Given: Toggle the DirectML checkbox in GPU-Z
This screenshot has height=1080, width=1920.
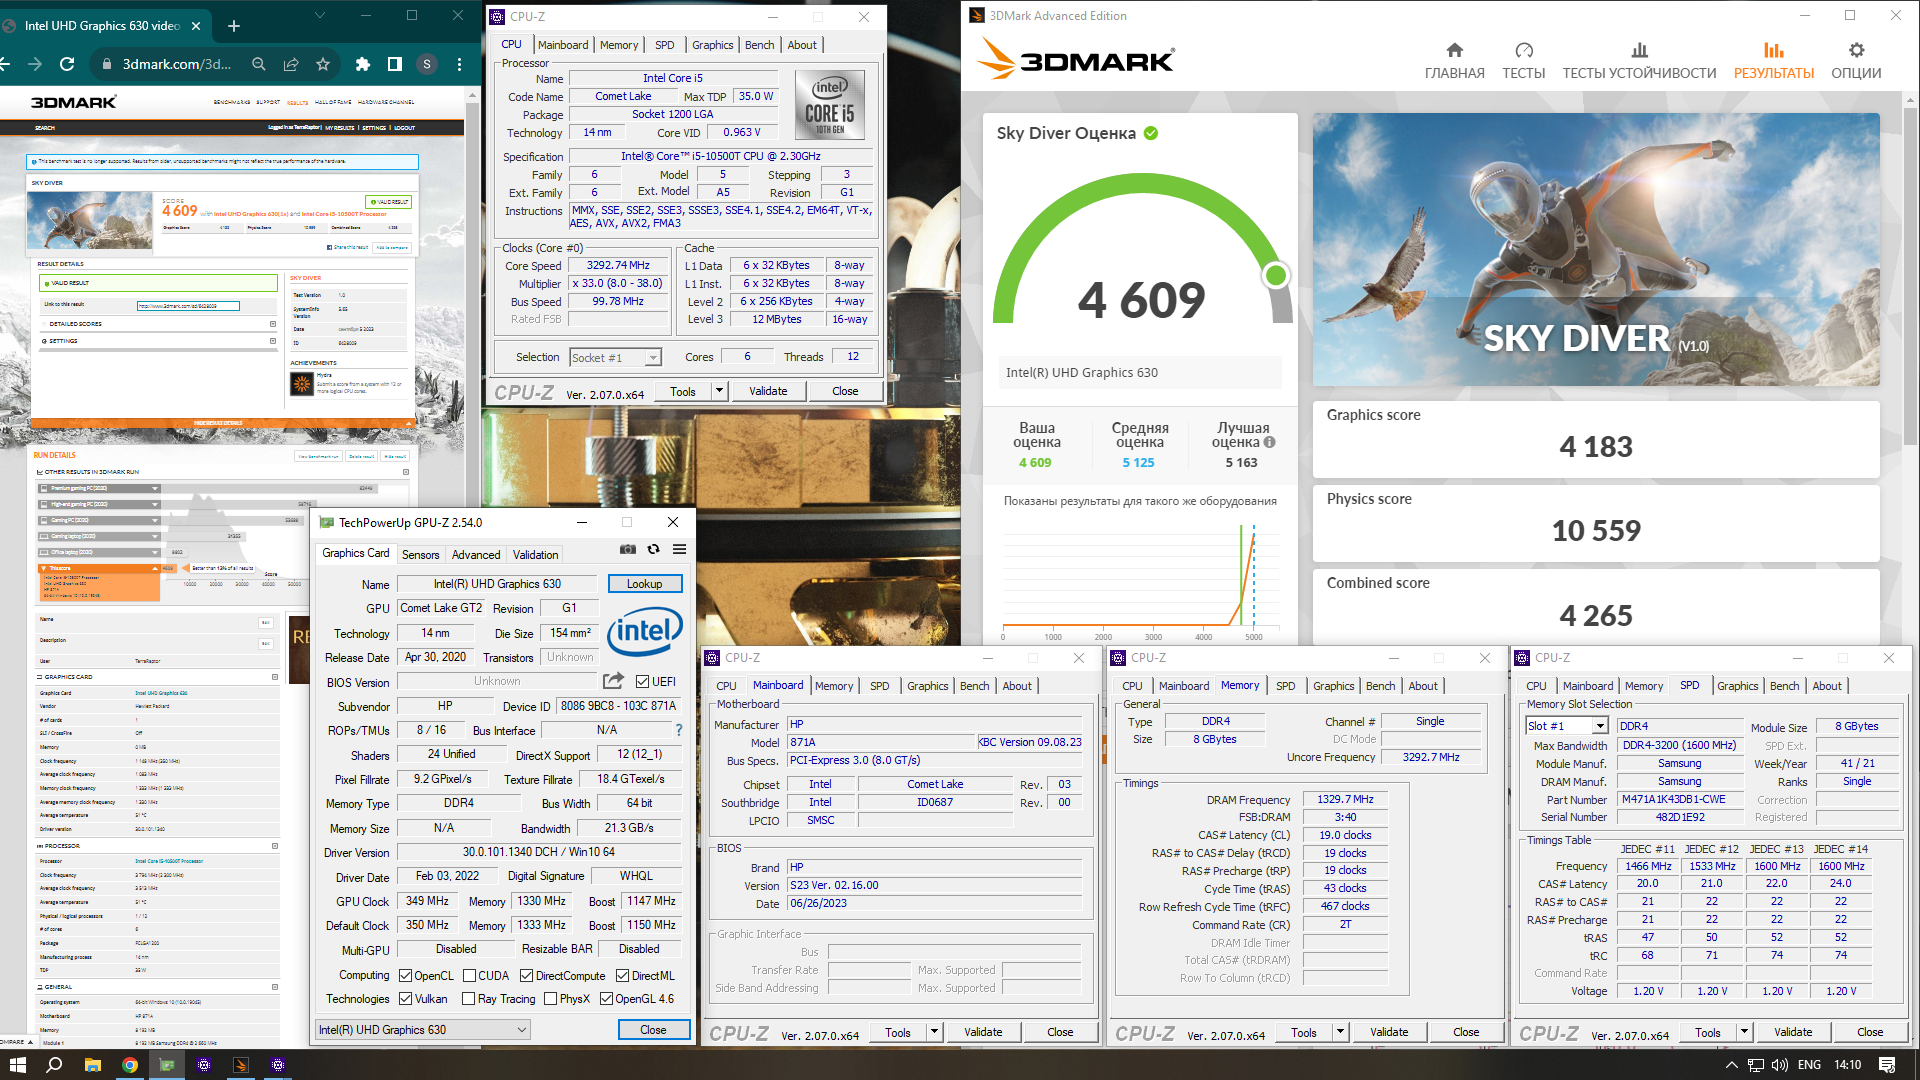Looking at the screenshot, I should tap(622, 976).
